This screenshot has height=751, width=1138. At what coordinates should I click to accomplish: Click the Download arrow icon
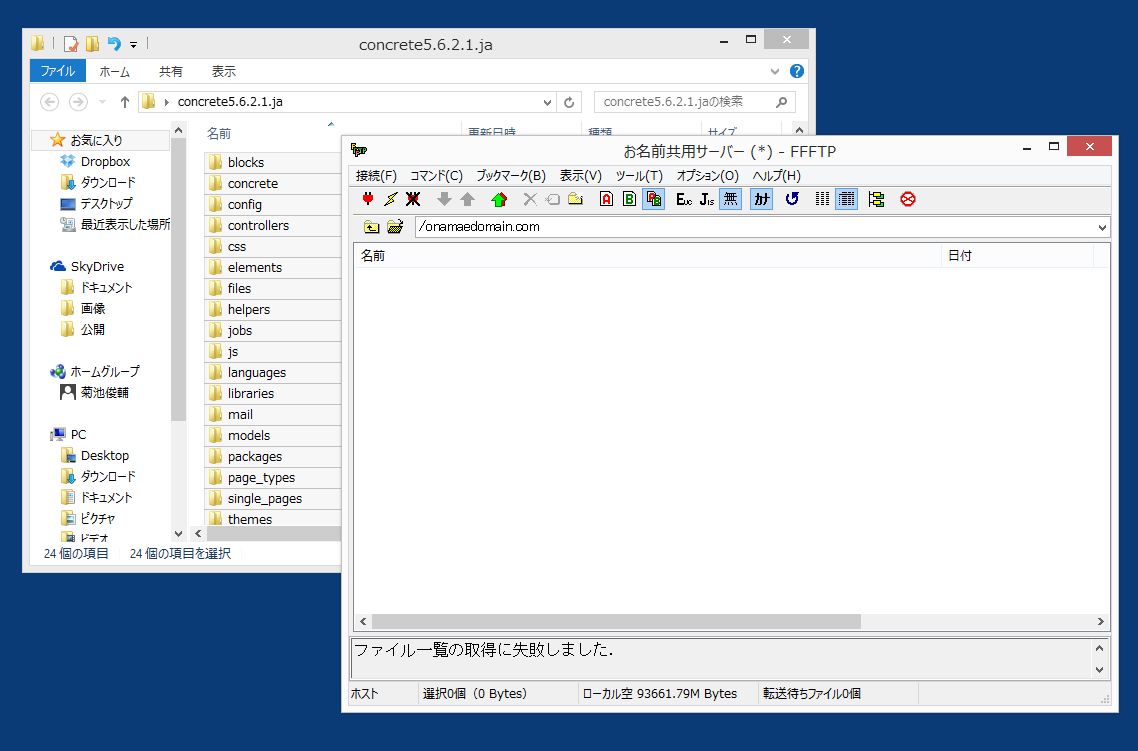pyautogui.click(x=444, y=199)
